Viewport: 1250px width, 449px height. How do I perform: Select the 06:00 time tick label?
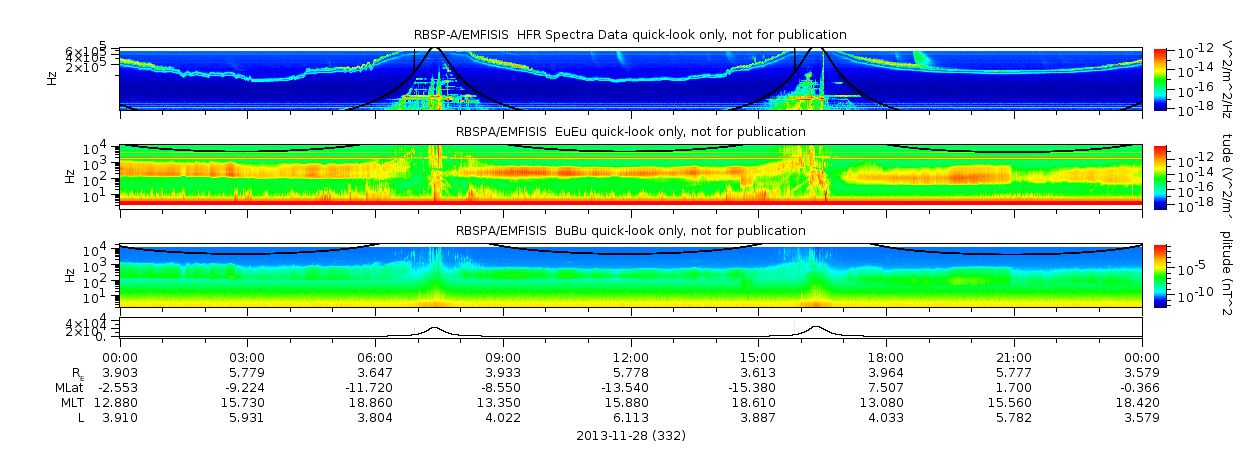point(375,357)
